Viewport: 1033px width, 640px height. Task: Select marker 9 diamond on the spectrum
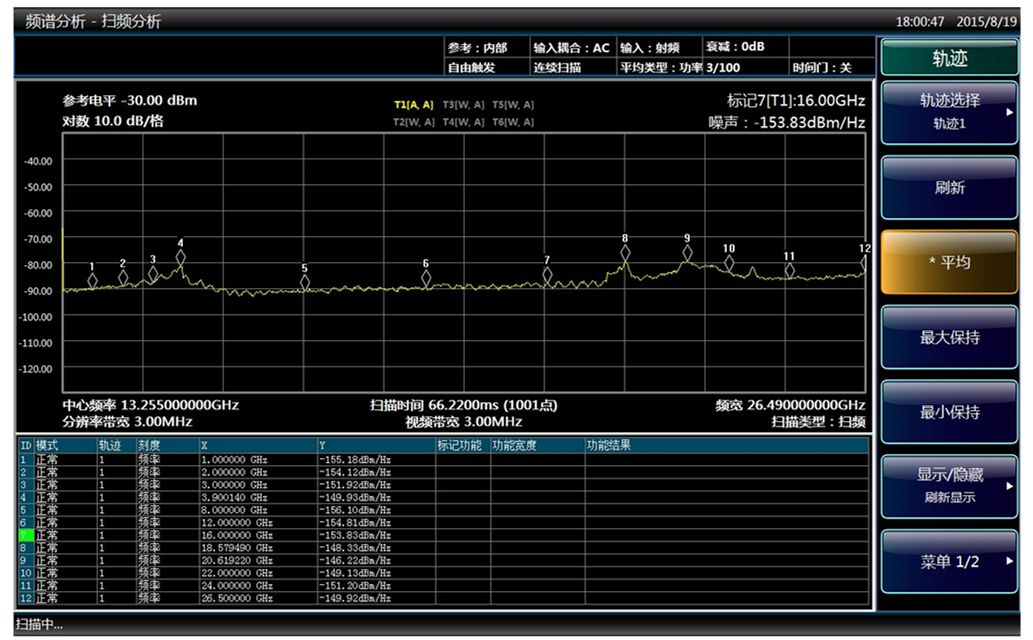(687, 254)
